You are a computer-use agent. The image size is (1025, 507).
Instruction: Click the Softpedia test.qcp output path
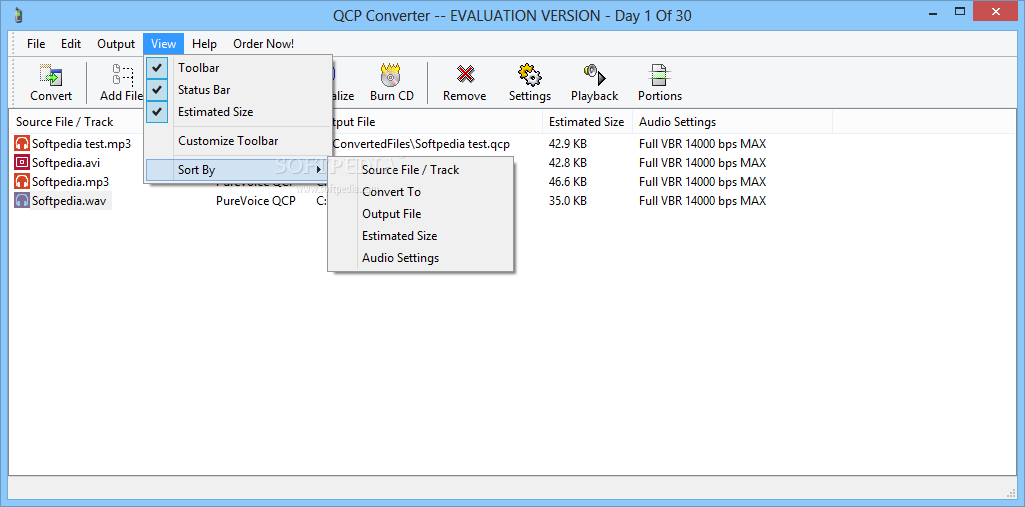click(422, 144)
